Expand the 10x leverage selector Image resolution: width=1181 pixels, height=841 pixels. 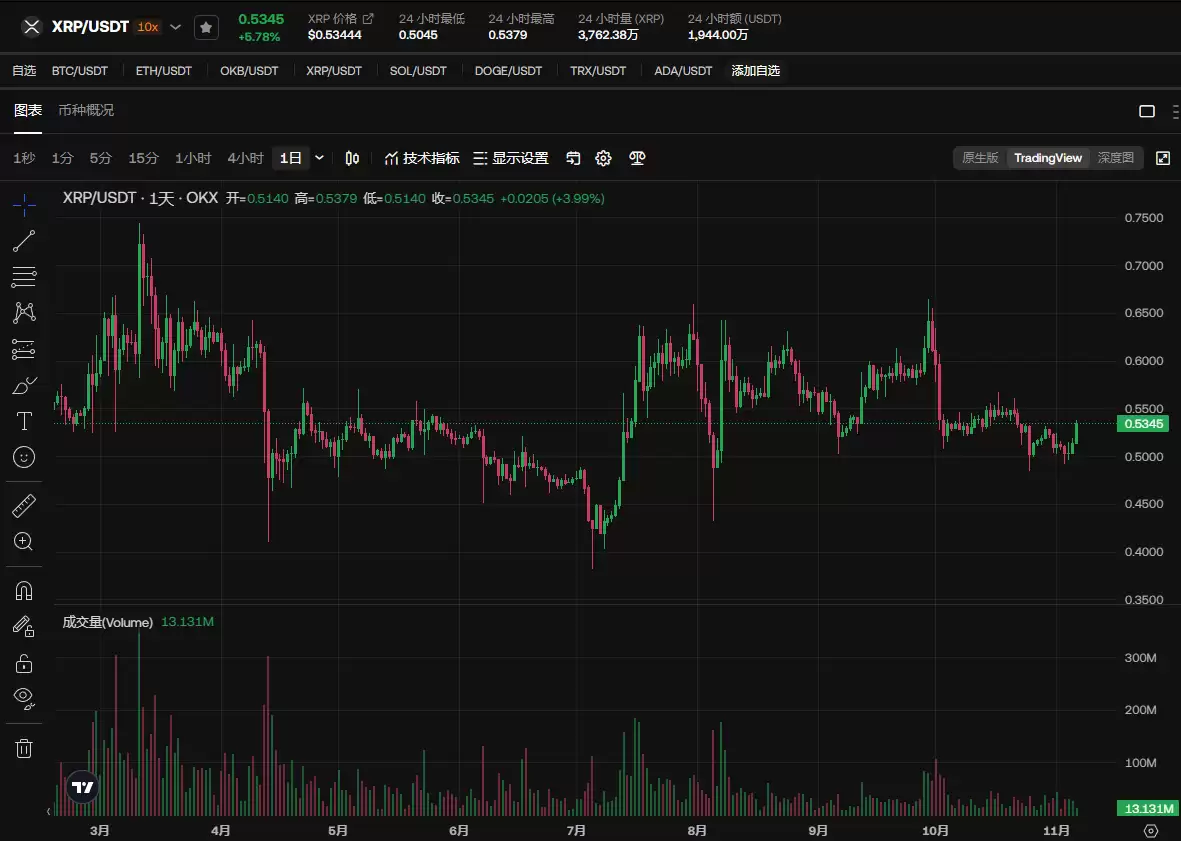tap(148, 27)
